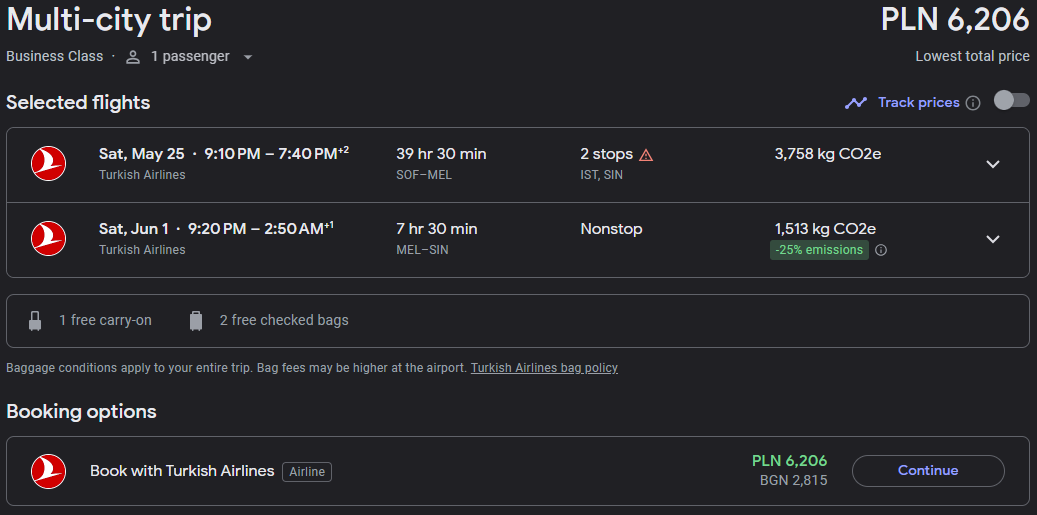This screenshot has height=515, width=1037.
Task: Click the SOF–MEL route text
Action: [424, 175]
